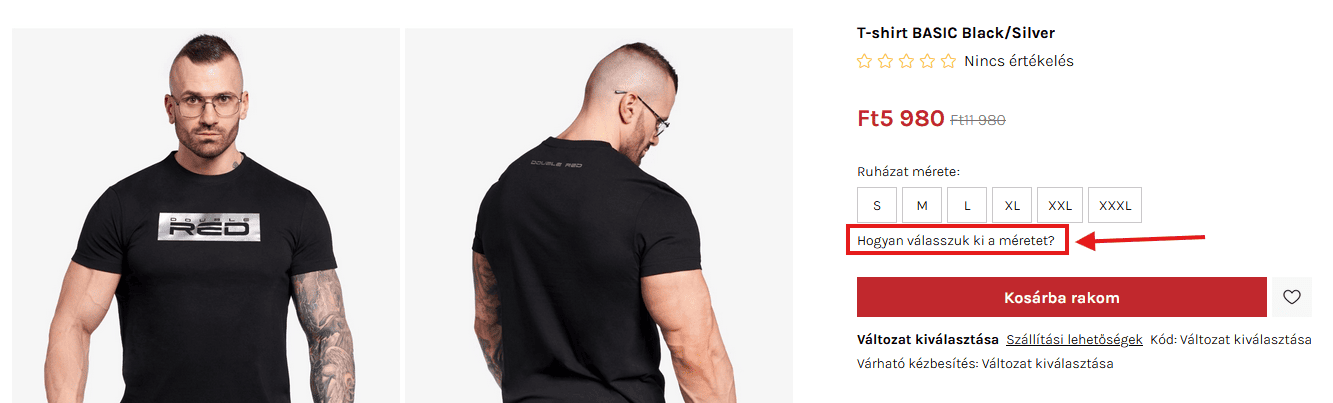Open back view product photo
The image size is (1333, 403).
click(599, 215)
